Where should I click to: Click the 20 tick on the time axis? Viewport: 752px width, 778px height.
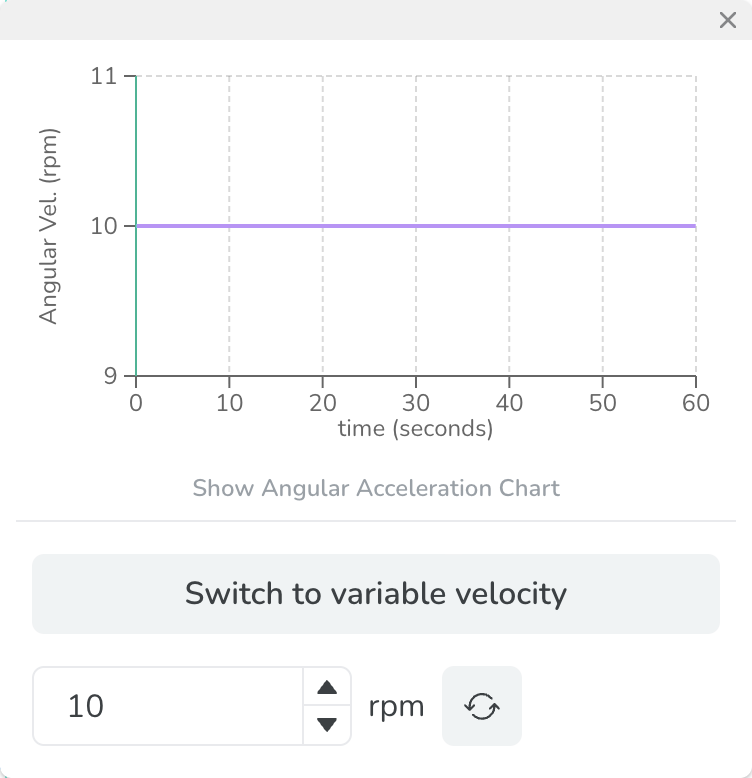pos(322,403)
